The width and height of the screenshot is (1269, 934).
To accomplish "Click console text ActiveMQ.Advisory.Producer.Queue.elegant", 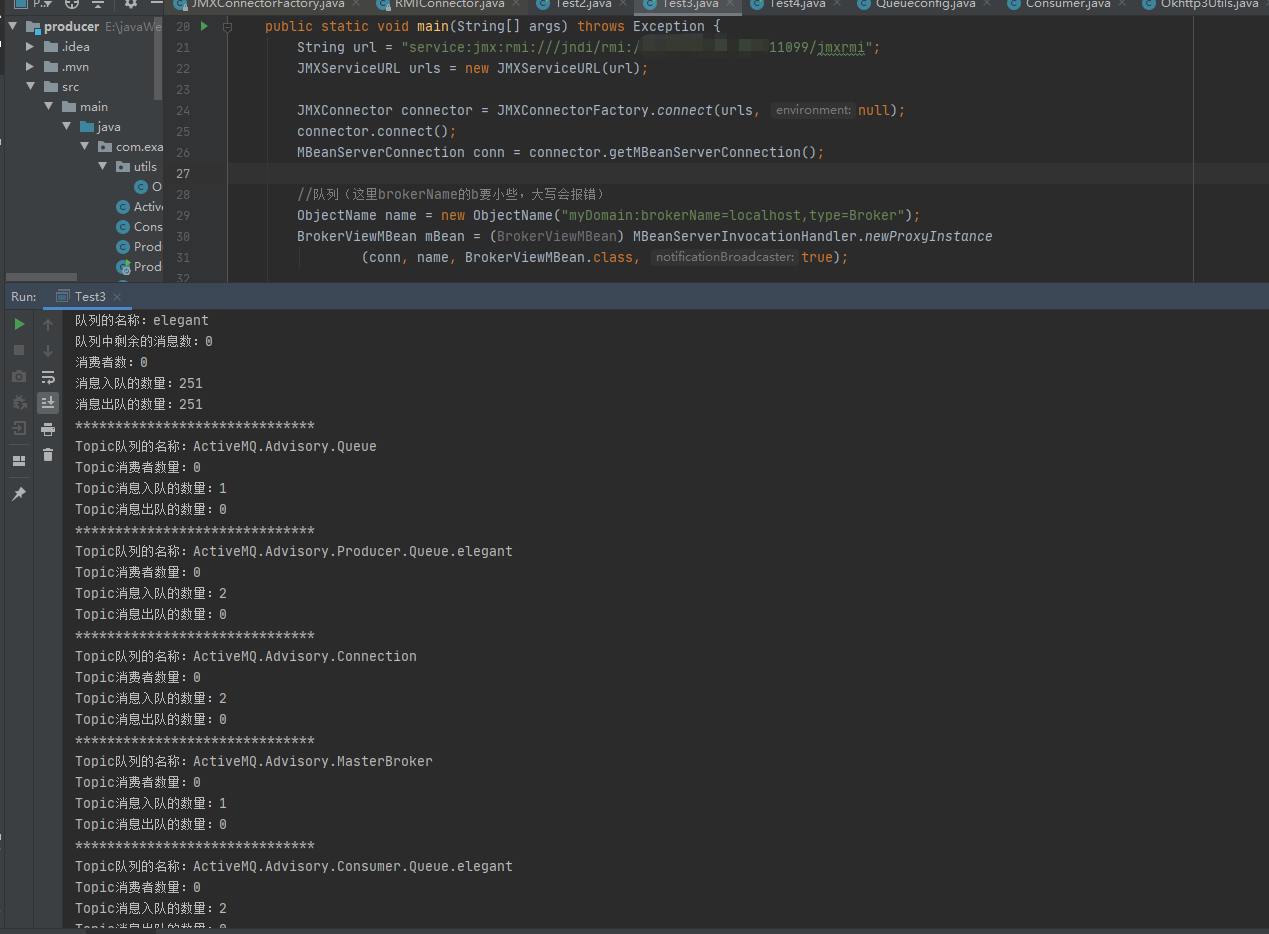I will pyautogui.click(x=353, y=551).
